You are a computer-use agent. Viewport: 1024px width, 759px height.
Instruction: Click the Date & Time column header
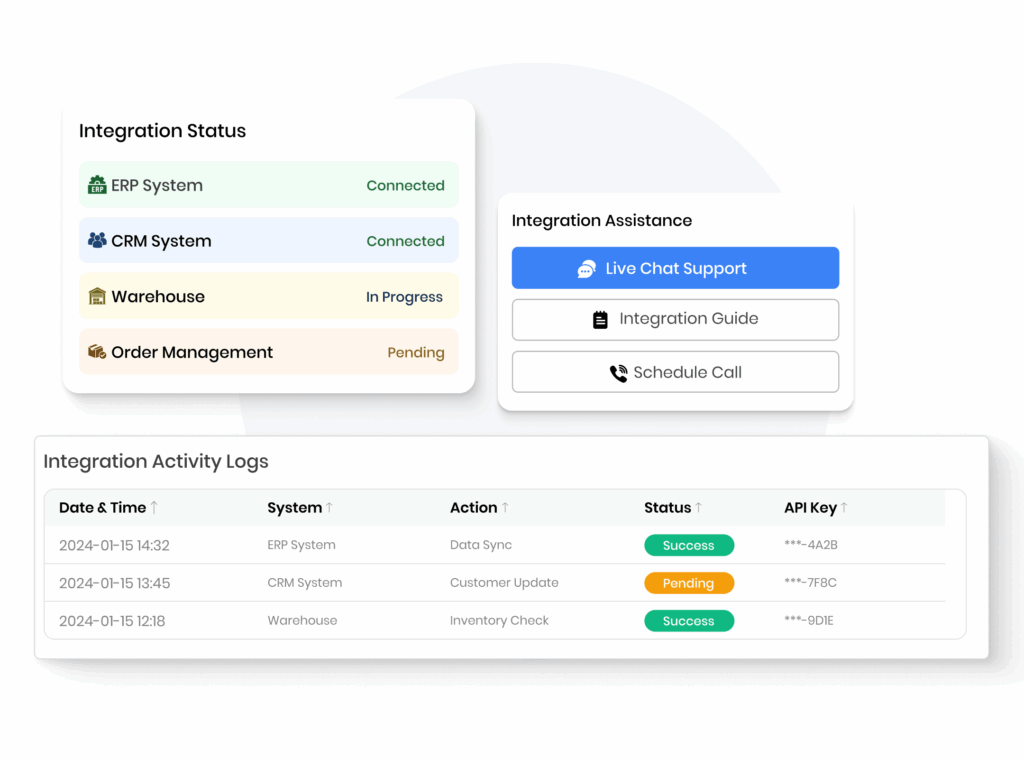point(103,508)
